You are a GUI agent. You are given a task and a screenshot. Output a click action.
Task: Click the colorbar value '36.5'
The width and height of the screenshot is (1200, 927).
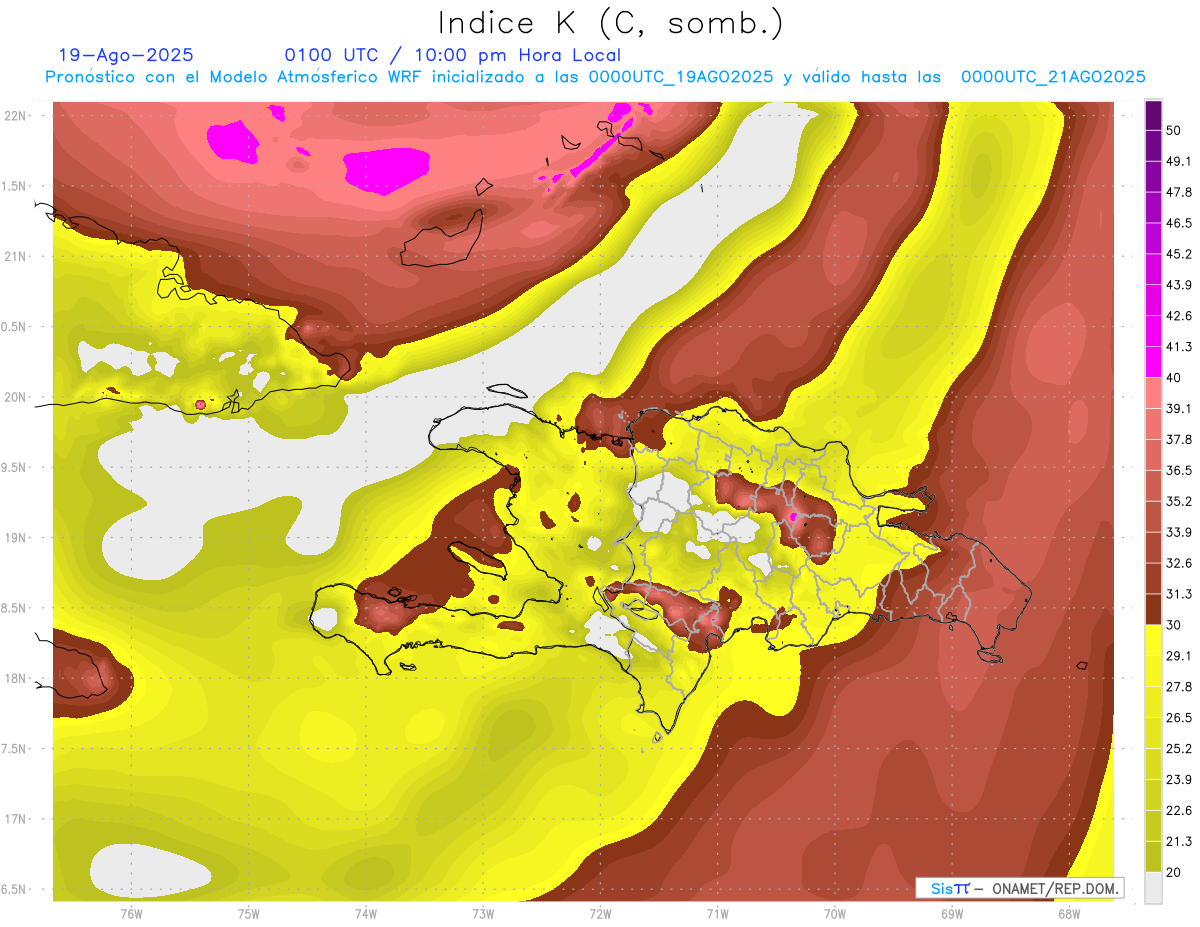point(1179,470)
